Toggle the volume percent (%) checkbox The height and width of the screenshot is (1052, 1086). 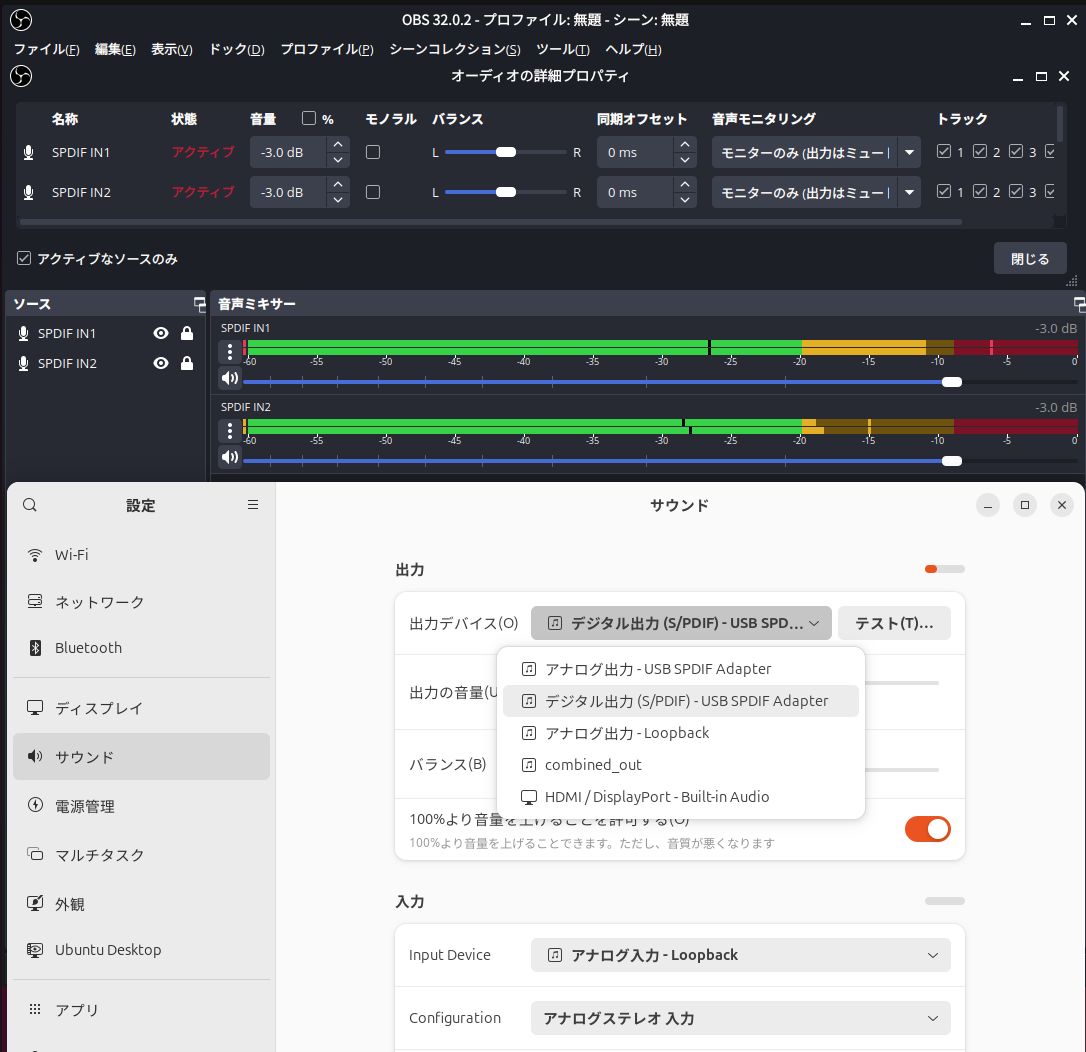coord(309,118)
